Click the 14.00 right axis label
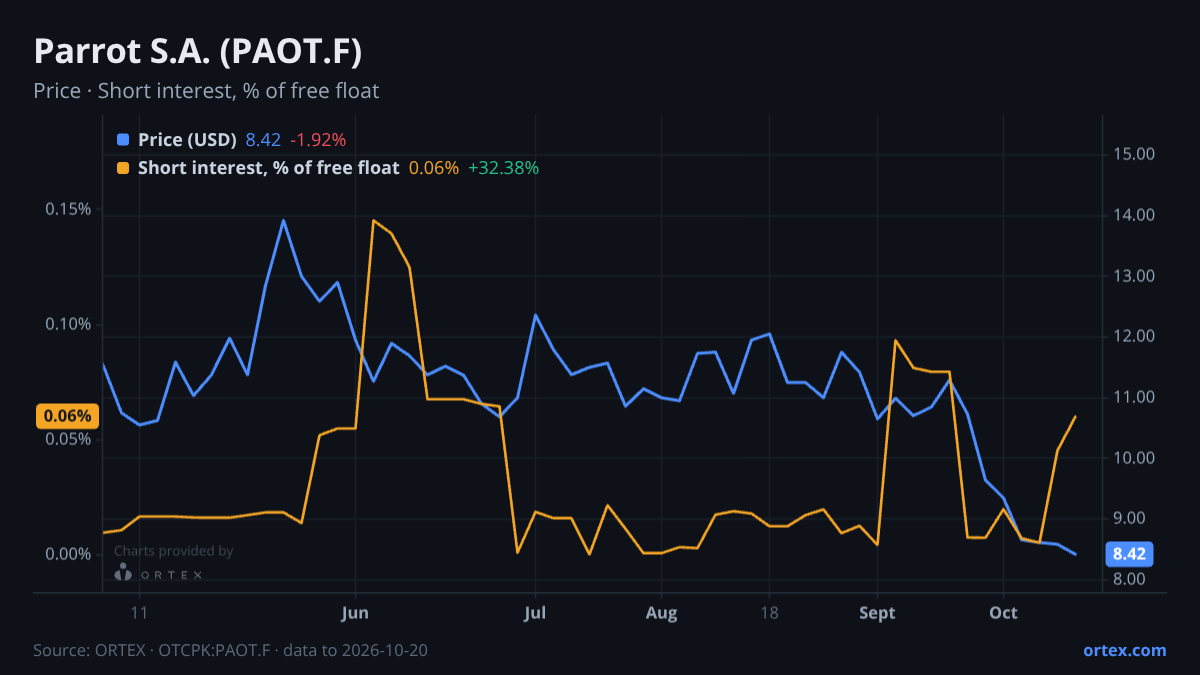 point(1133,215)
